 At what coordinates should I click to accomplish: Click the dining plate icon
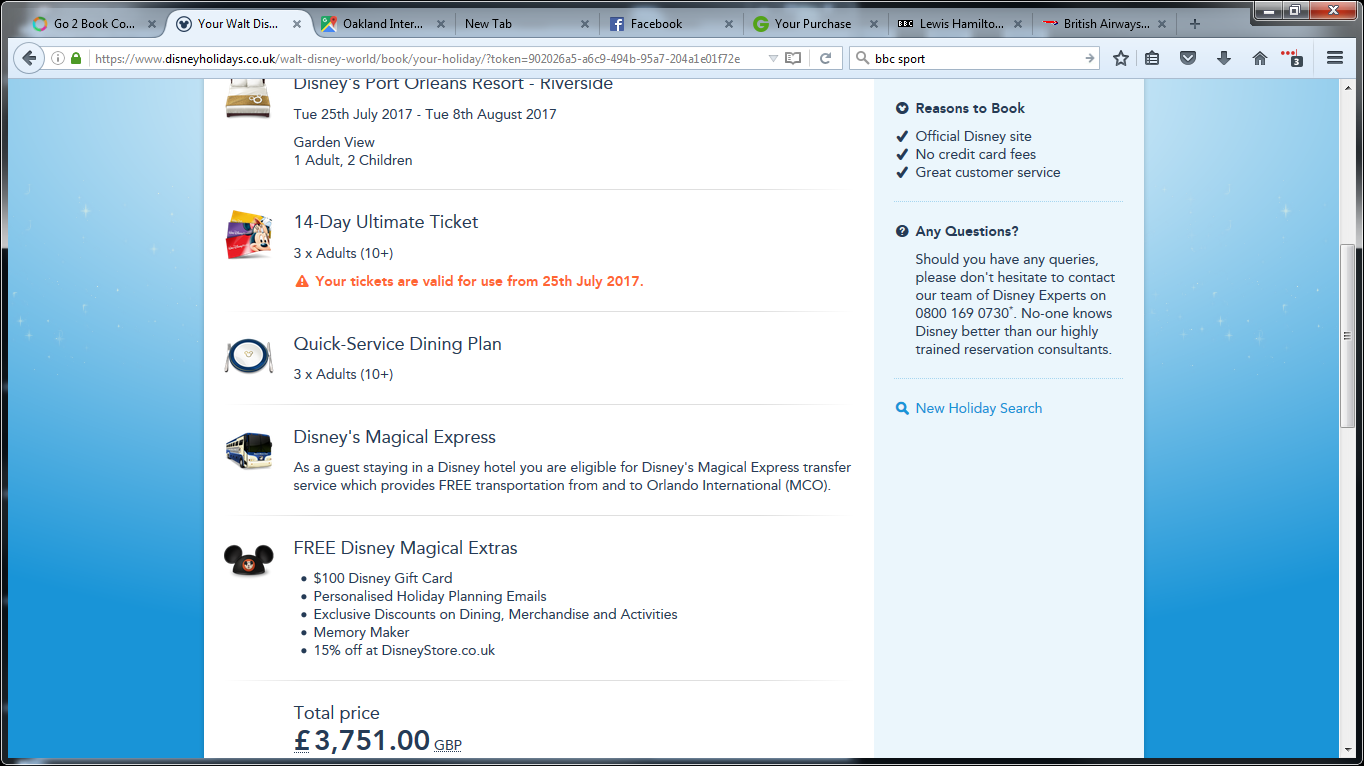(248, 356)
